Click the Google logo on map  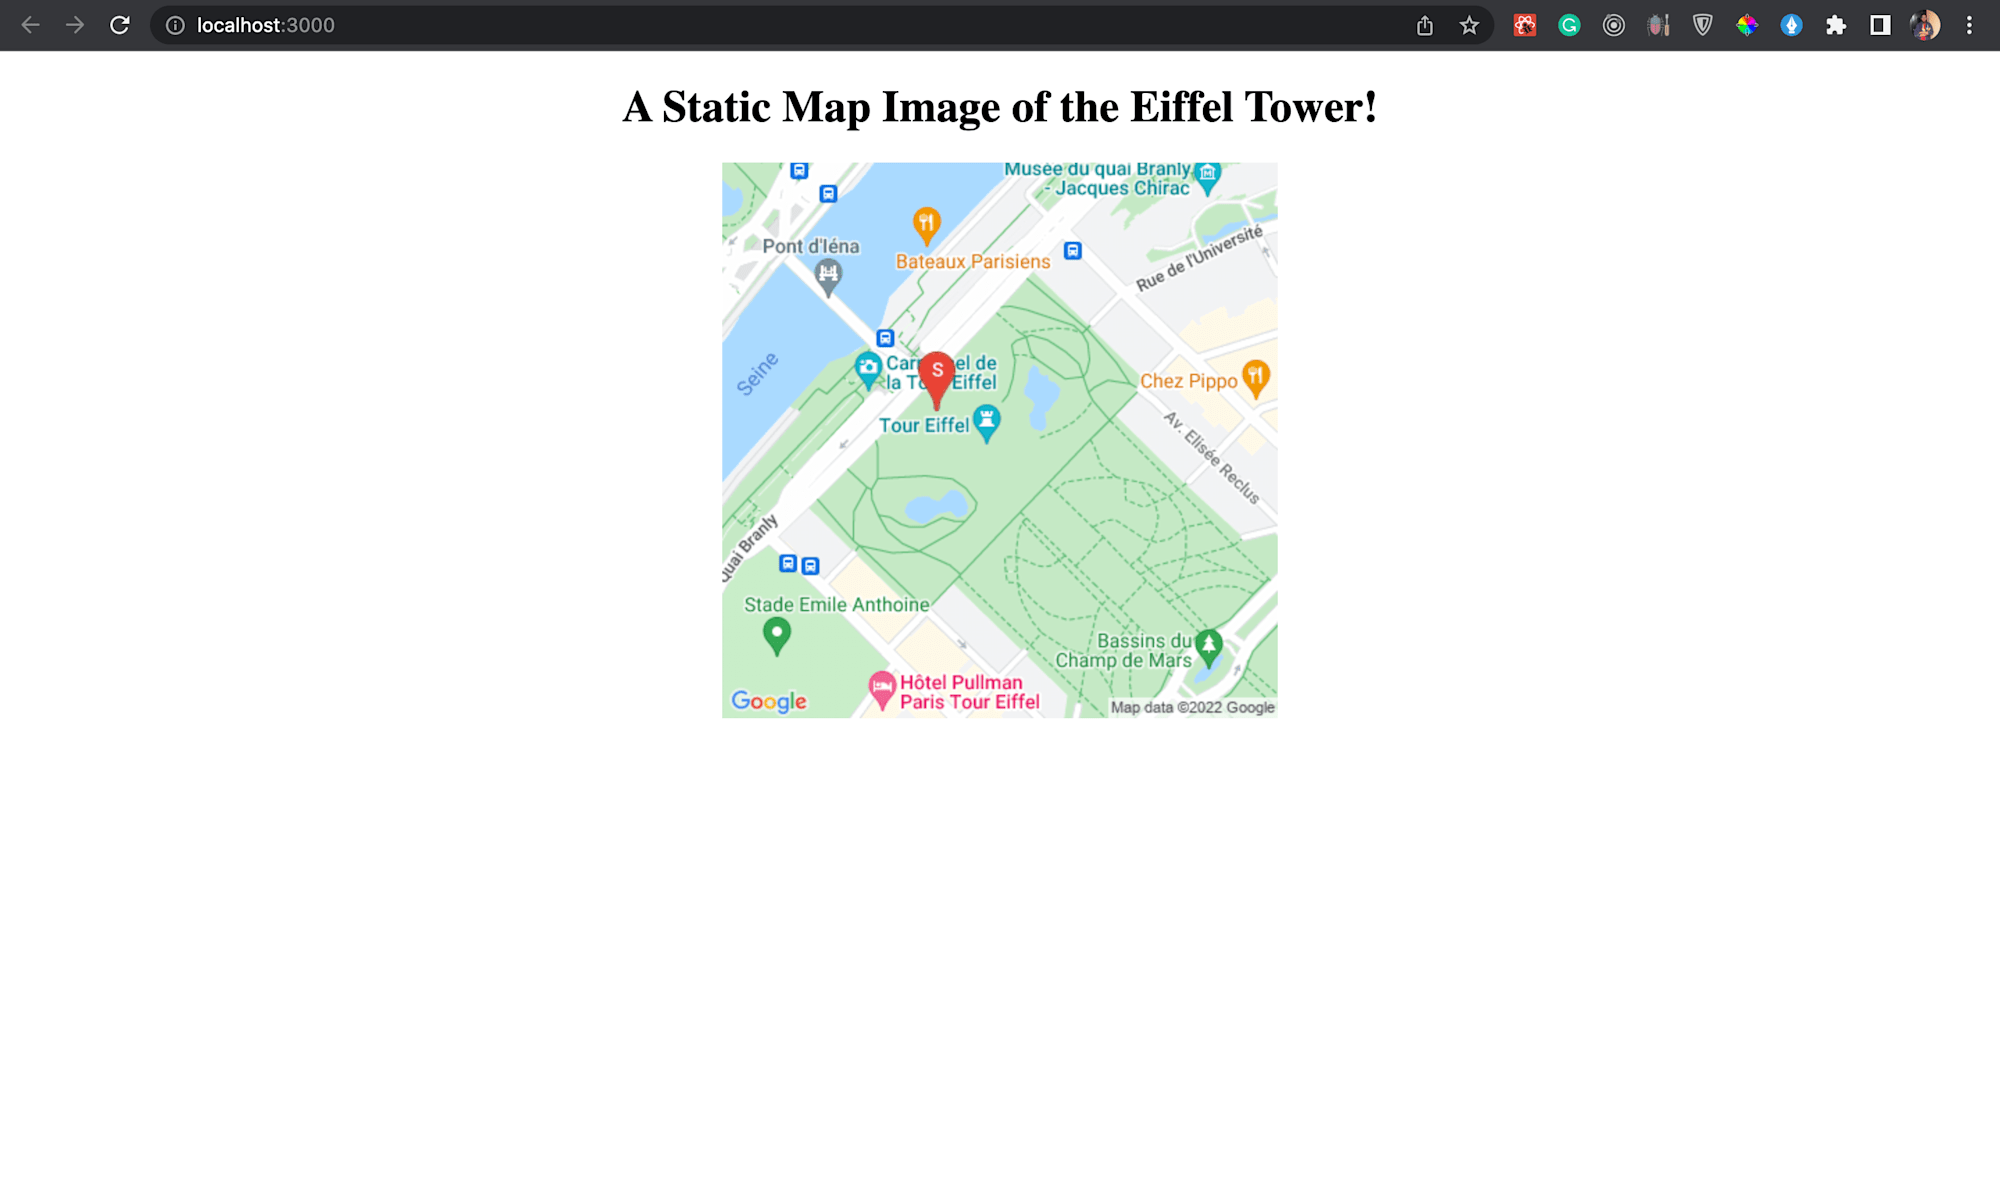coord(769,701)
